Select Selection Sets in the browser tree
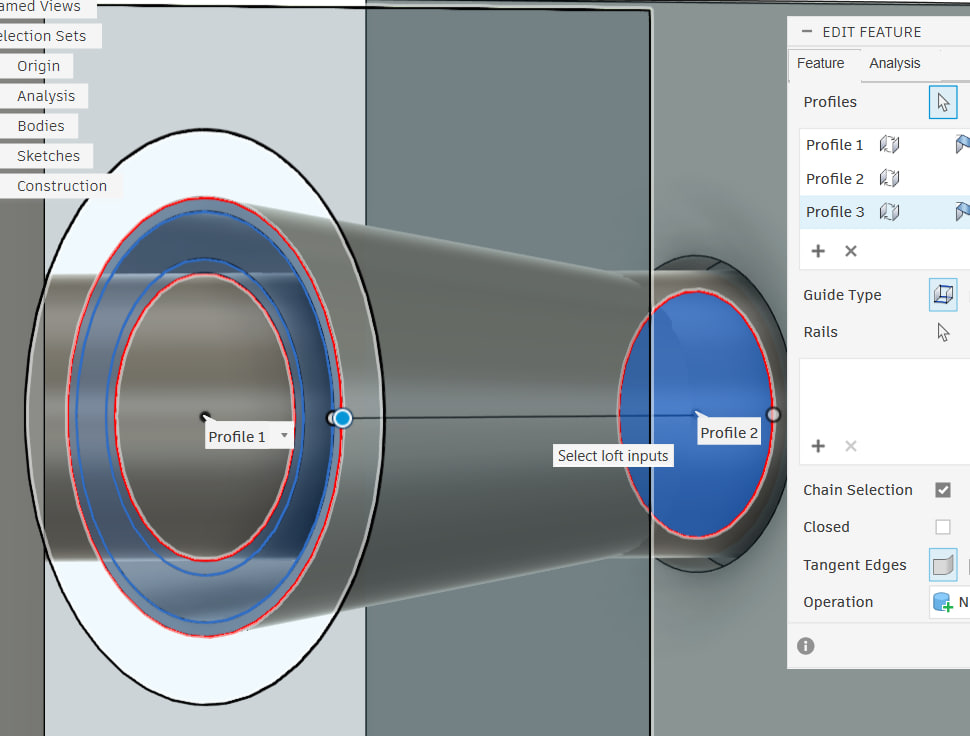The height and width of the screenshot is (736, 970). coord(43,36)
